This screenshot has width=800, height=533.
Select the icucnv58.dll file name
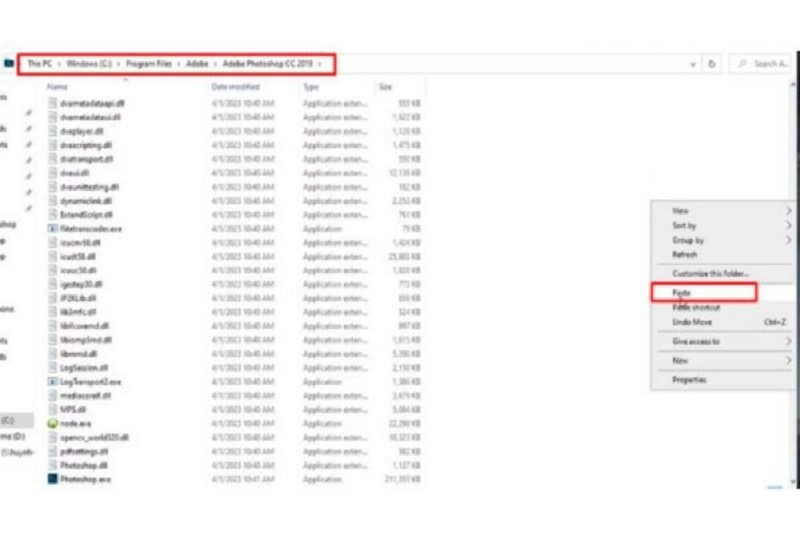coord(80,243)
